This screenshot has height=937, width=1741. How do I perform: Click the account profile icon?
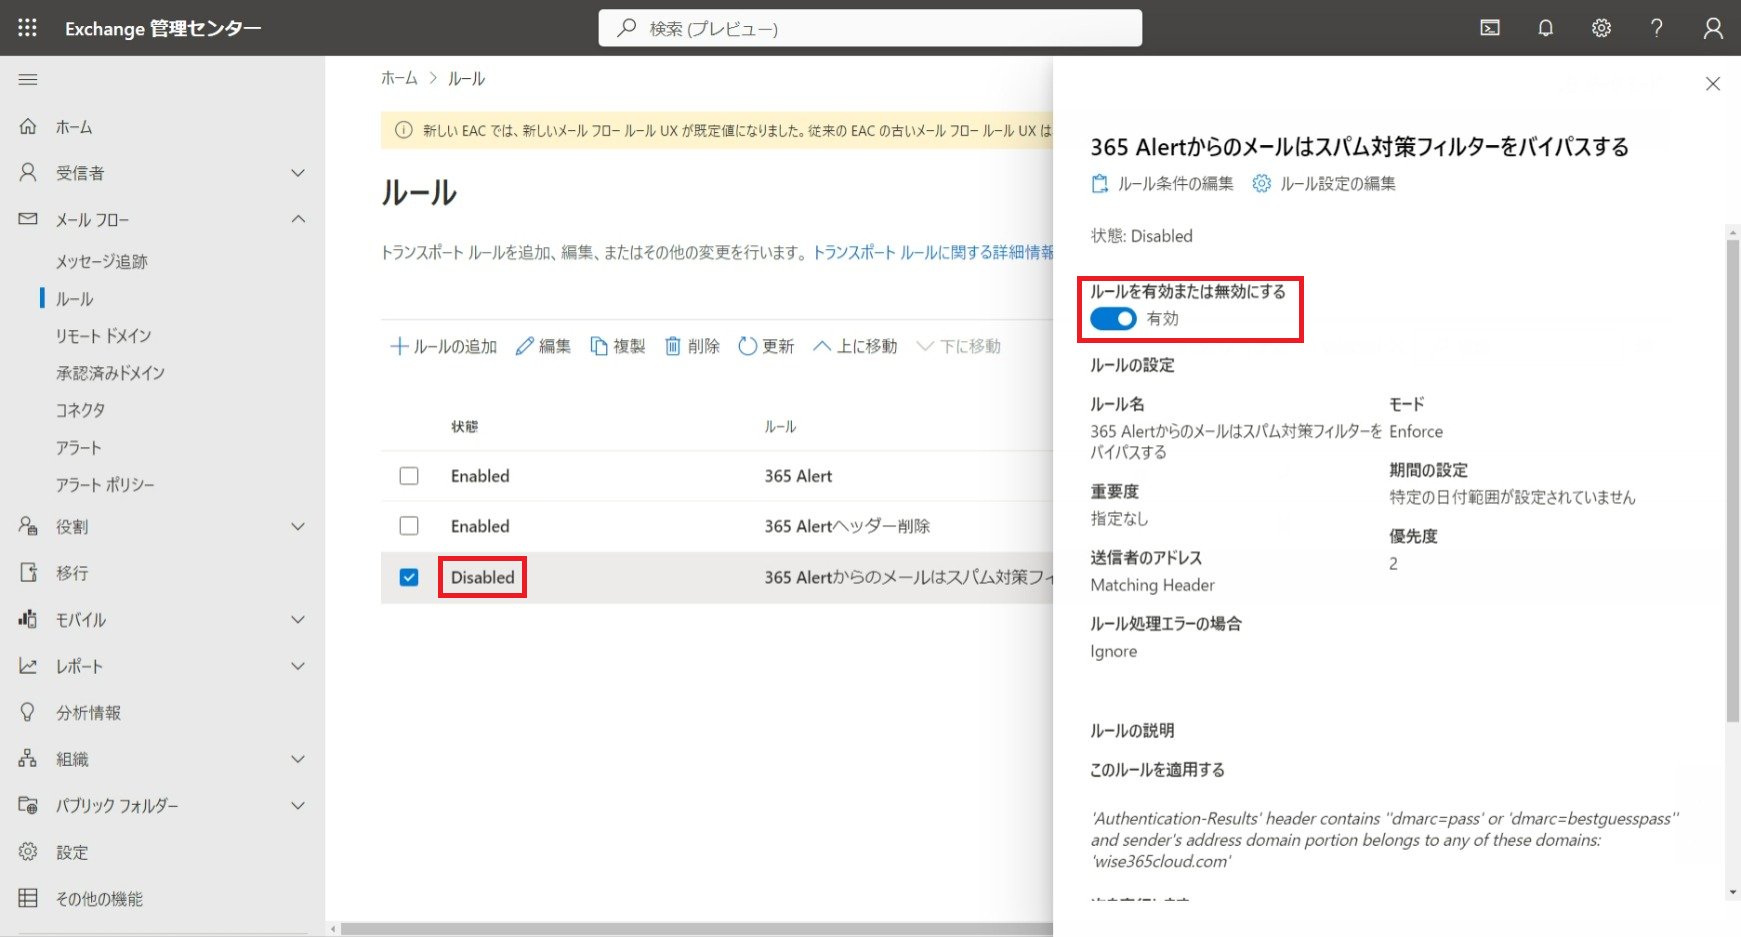tap(1713, 28)
